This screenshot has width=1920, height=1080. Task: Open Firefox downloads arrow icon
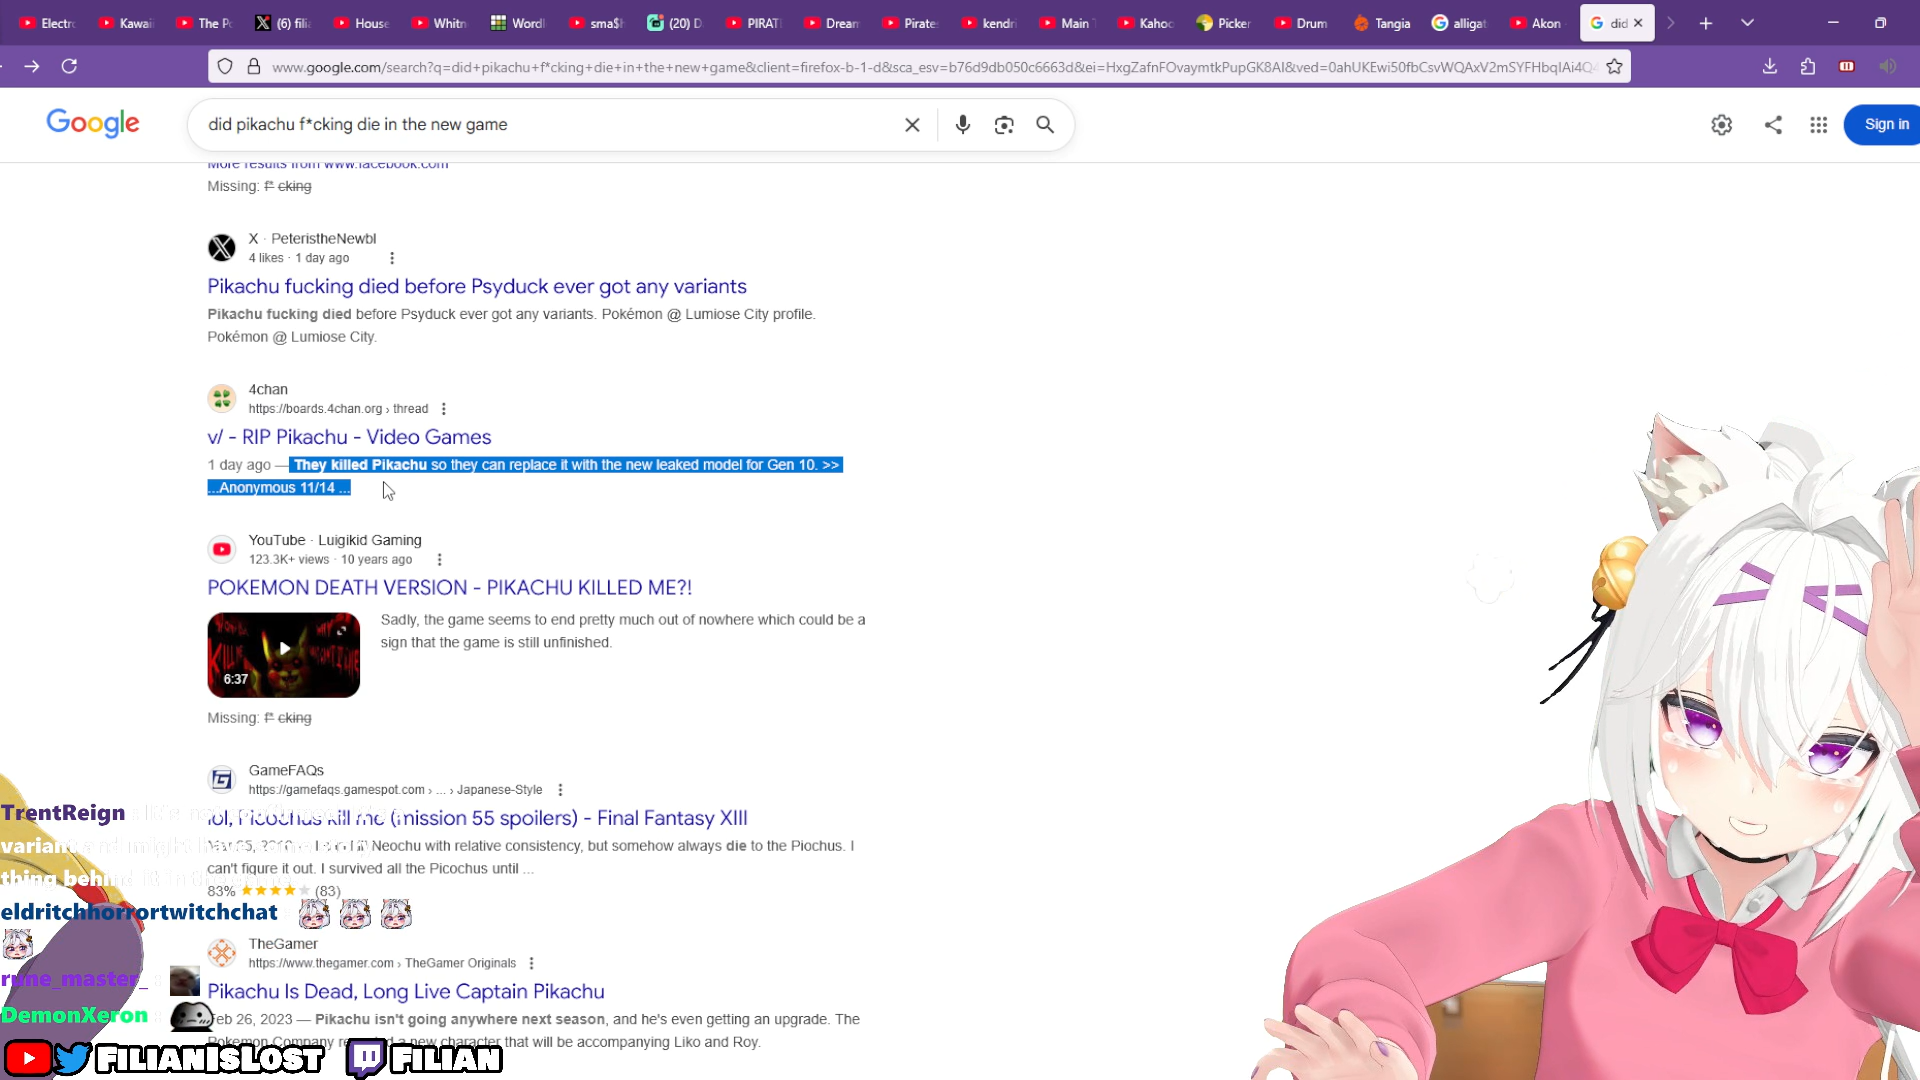point(1769,66)
